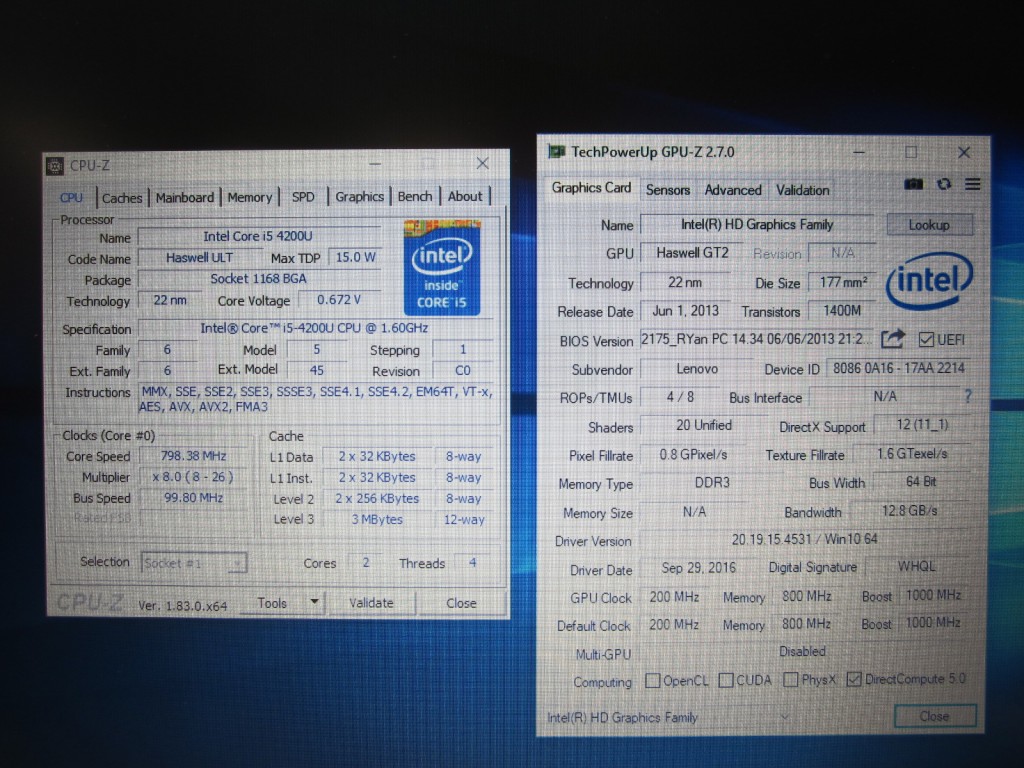
Task: Click the Intel Core i5 4200U name value
Action: (259, 236)
